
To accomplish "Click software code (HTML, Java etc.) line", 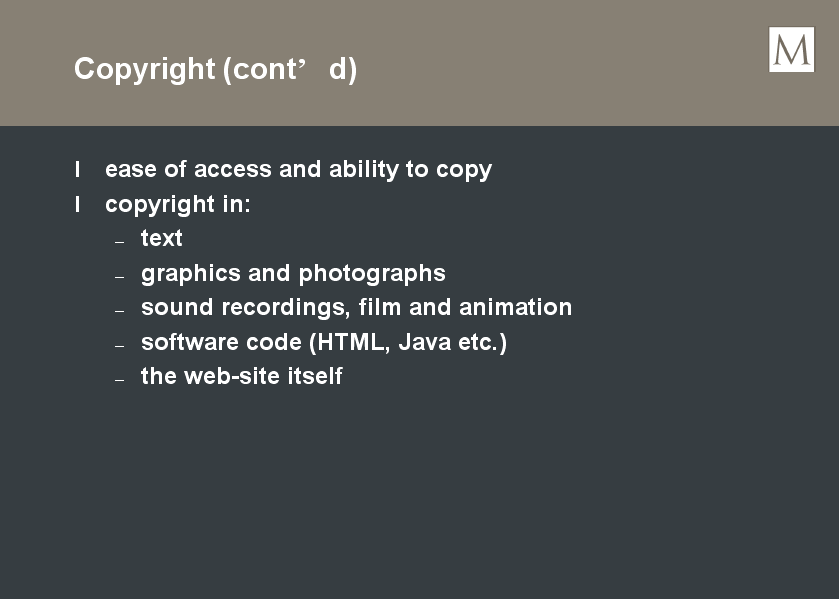I will 324,343.
